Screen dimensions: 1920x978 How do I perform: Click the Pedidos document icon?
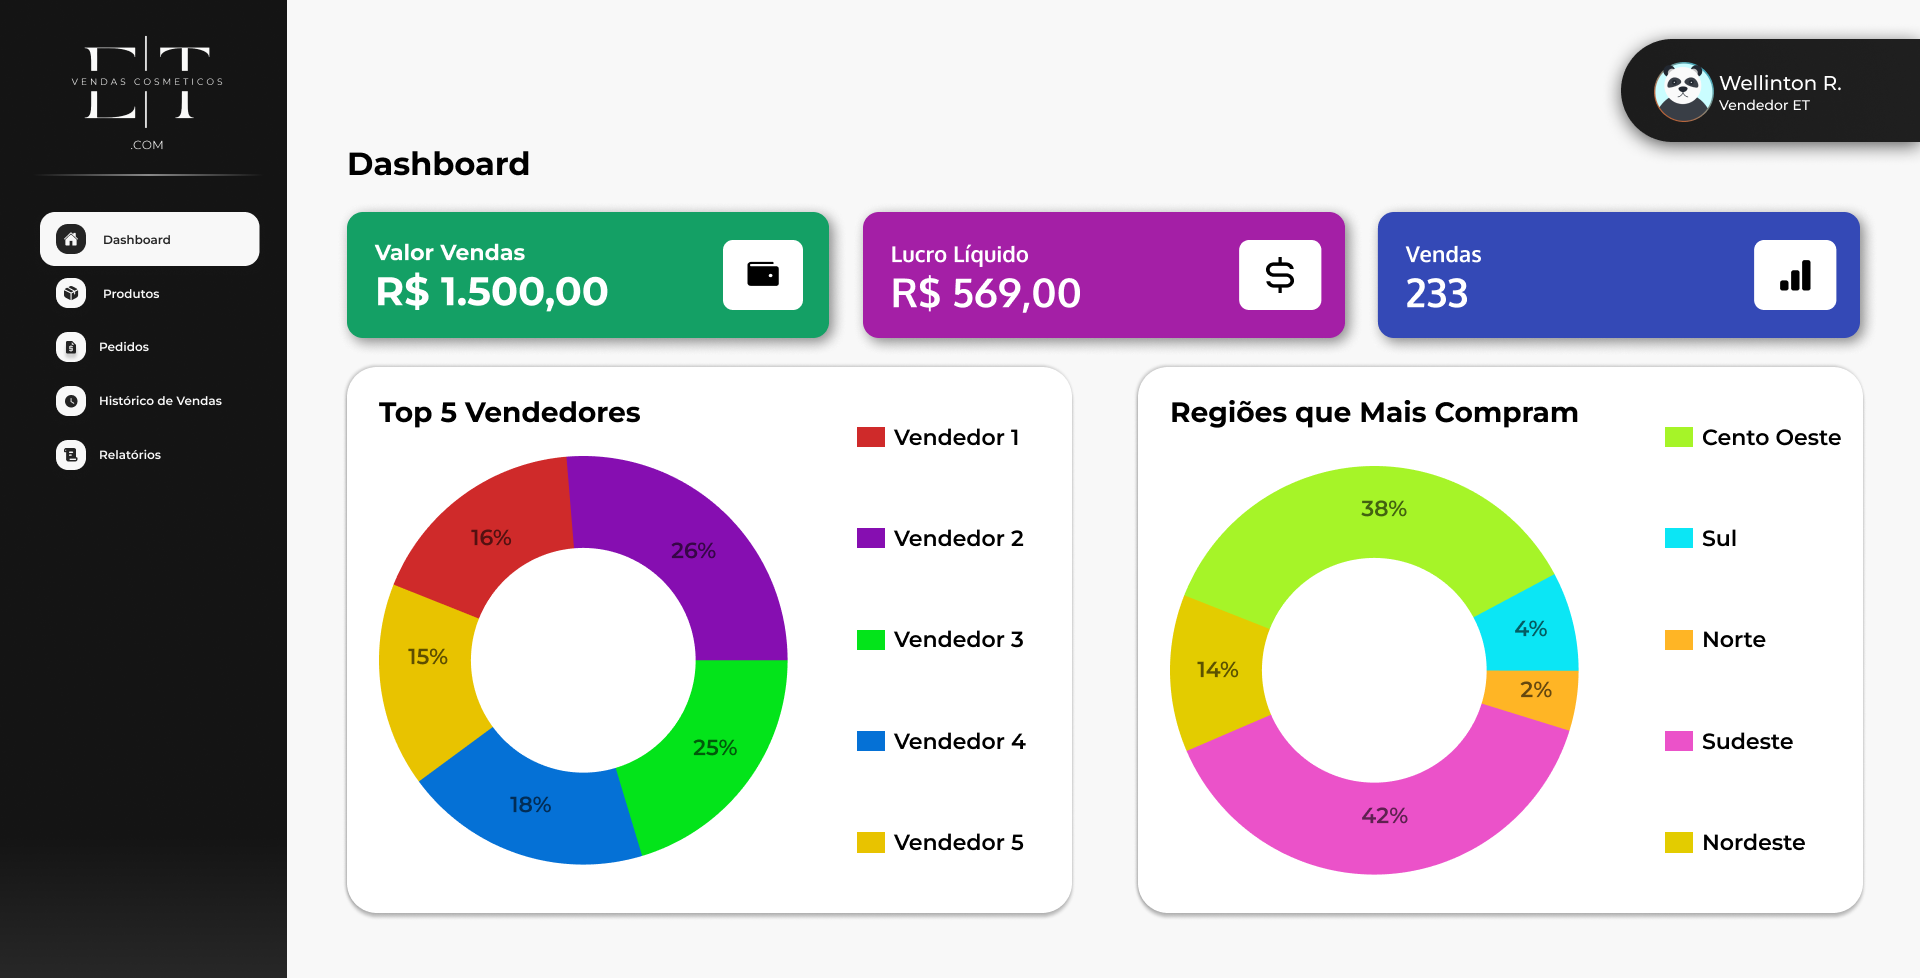(x=71, y=347)
